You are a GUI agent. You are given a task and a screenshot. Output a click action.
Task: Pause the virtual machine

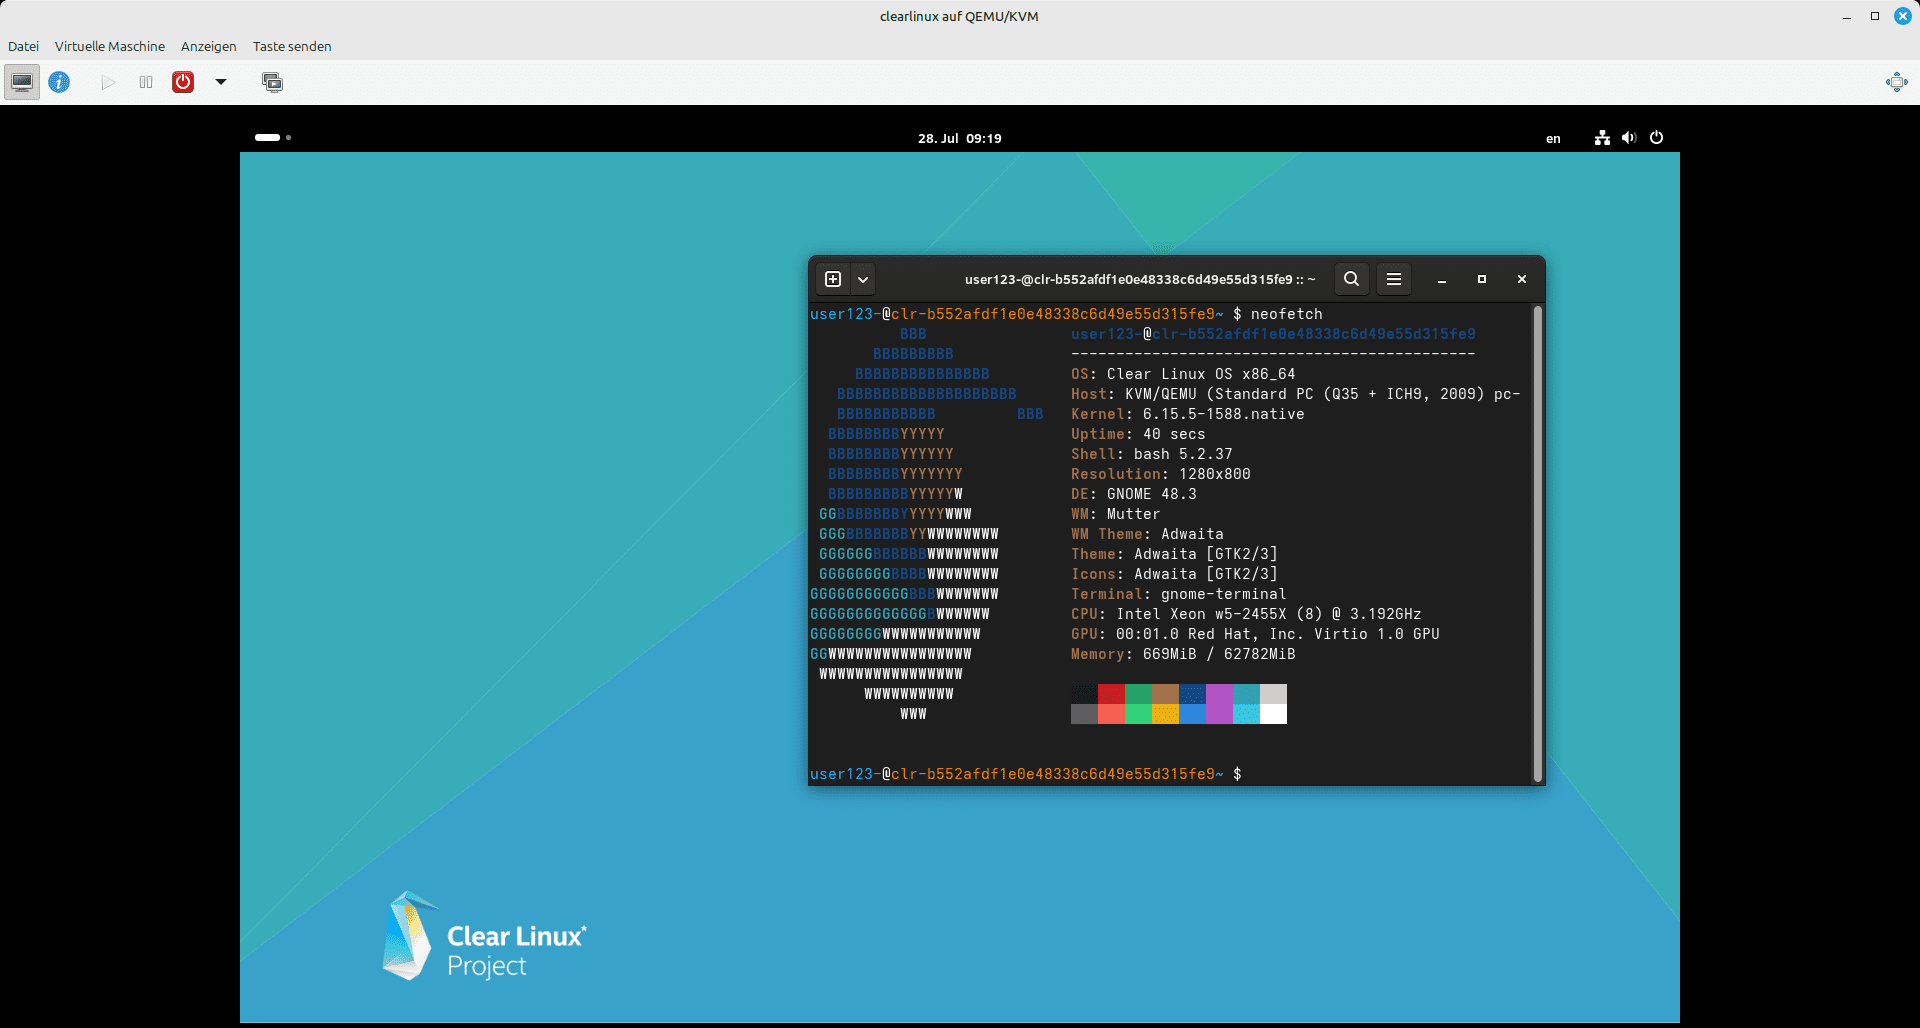[146, 82]
